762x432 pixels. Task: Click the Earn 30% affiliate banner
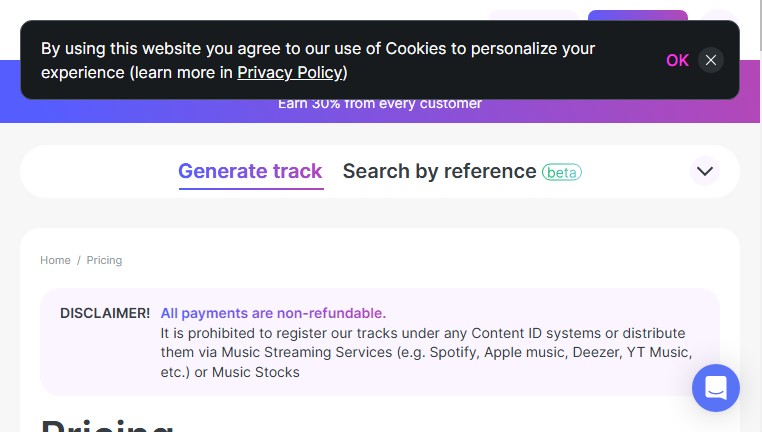click(x=380, y=104)
